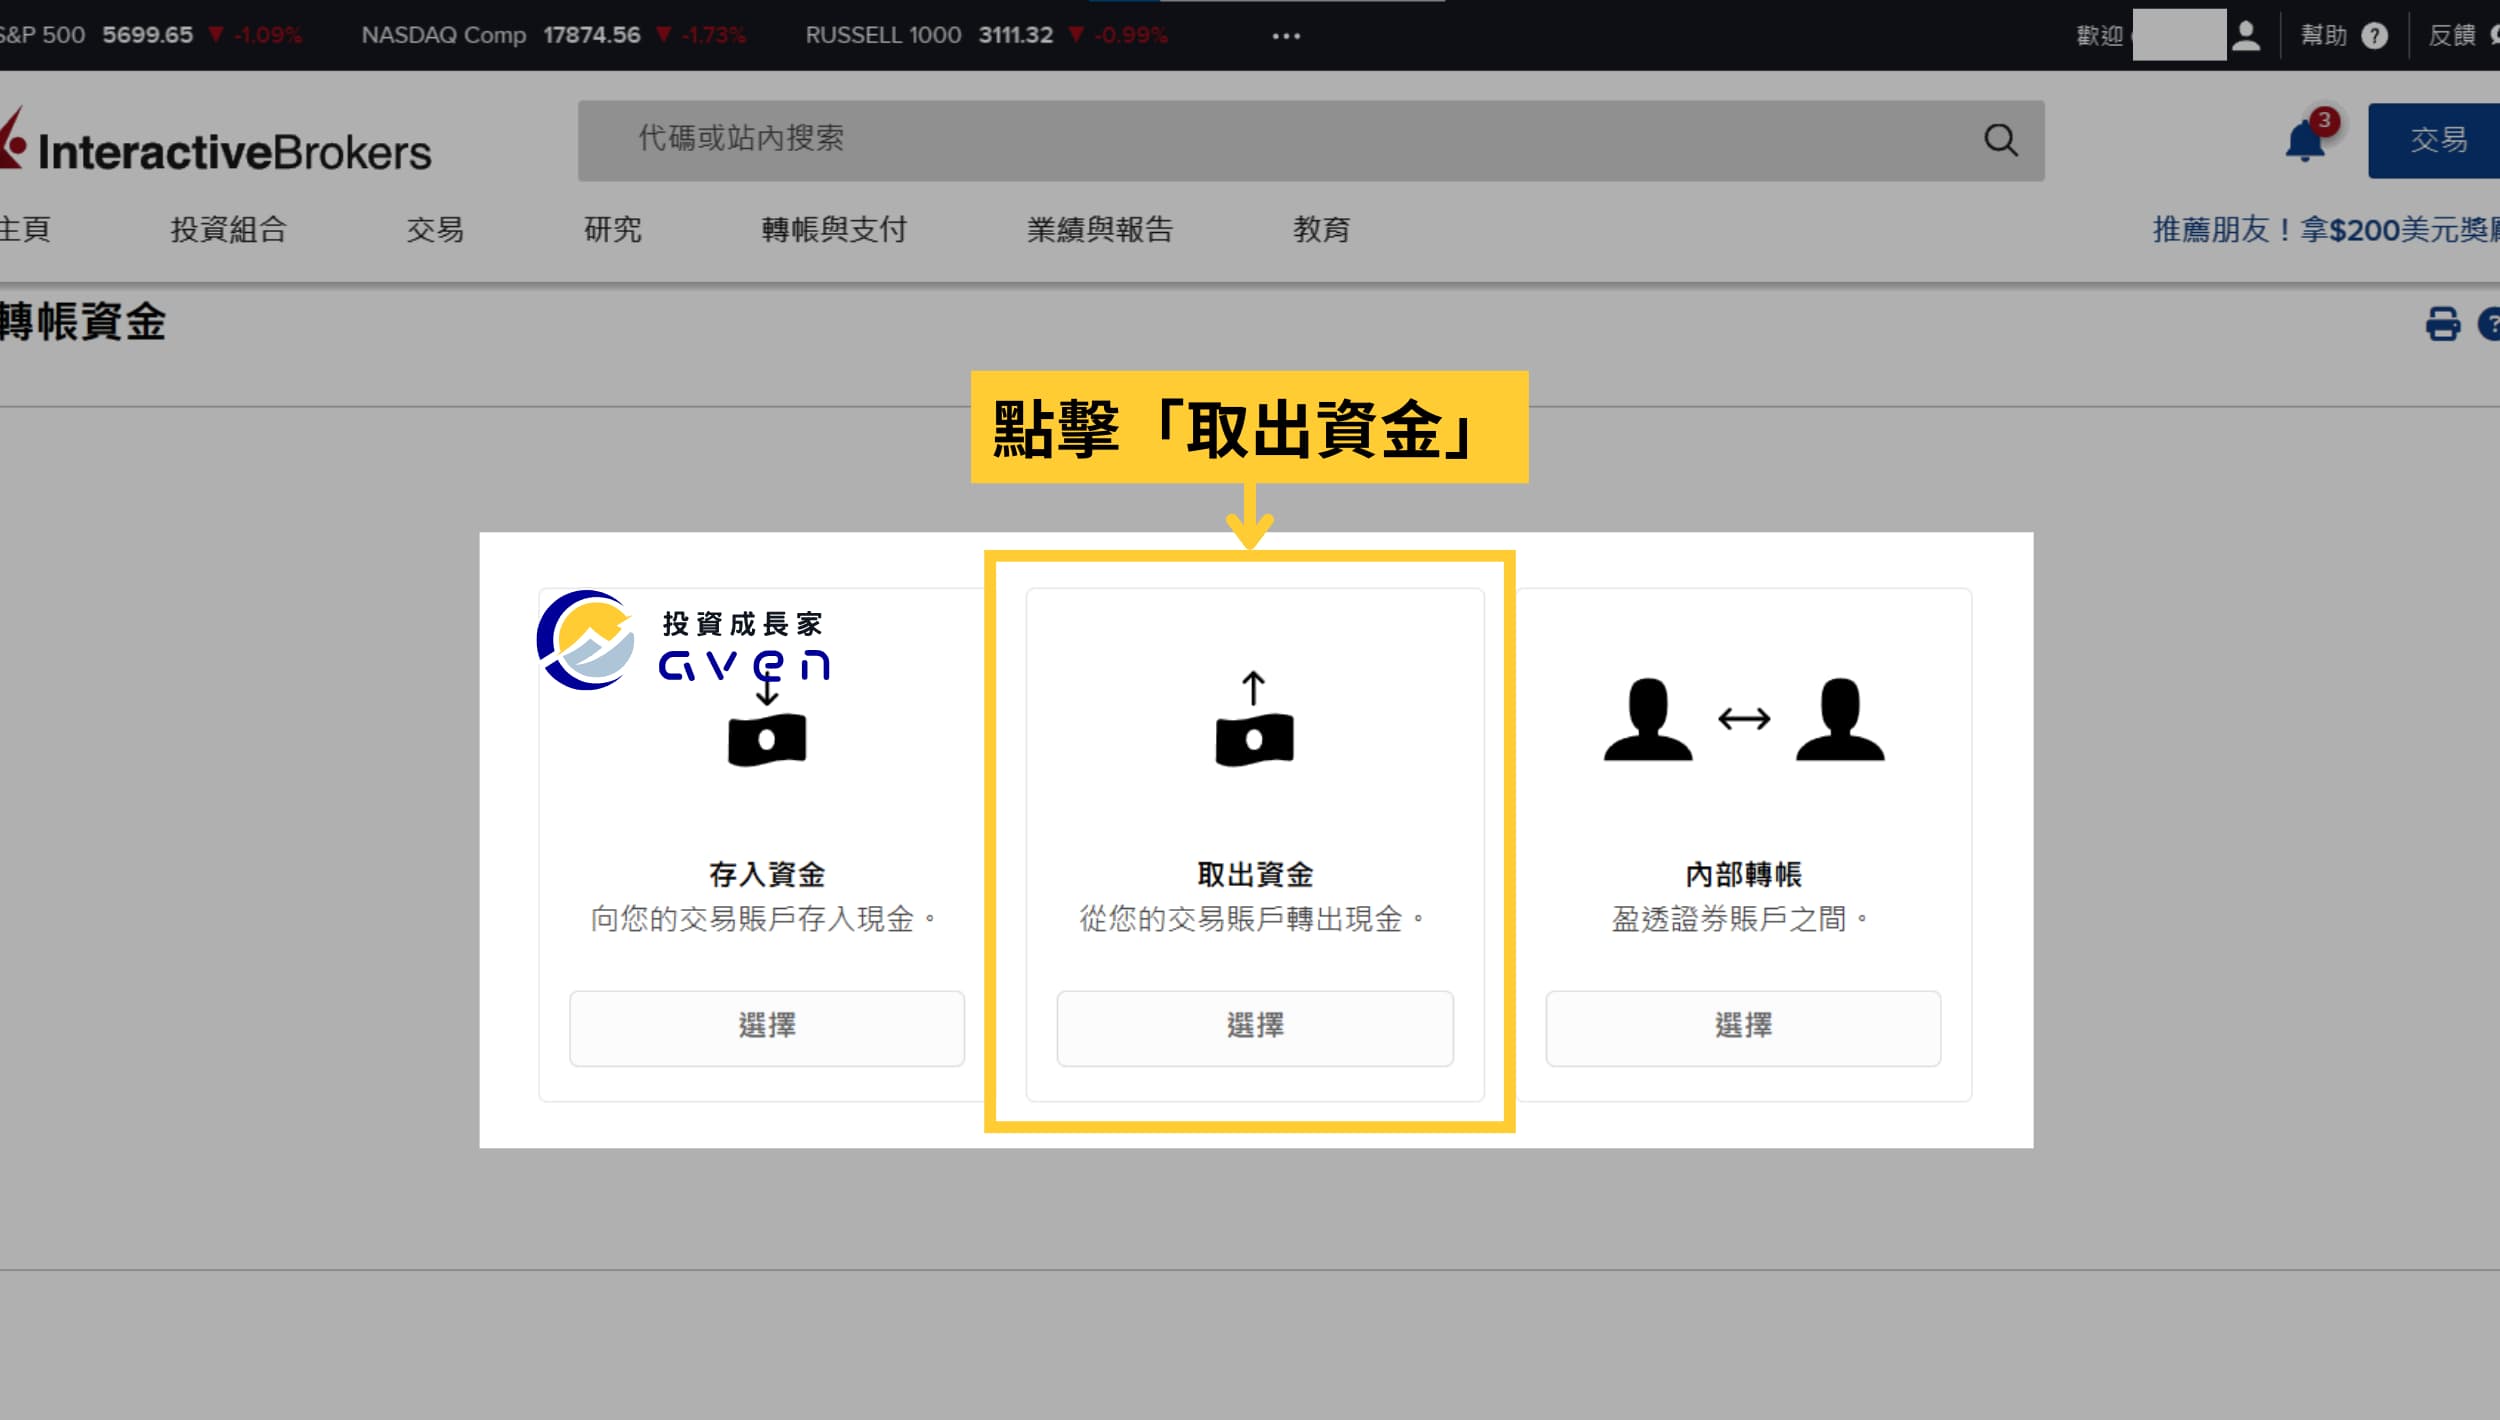Go to 主頁 home tab
Viewport: 2500px width, 1420px height.
pyautogui.click(x=24, y=230)
